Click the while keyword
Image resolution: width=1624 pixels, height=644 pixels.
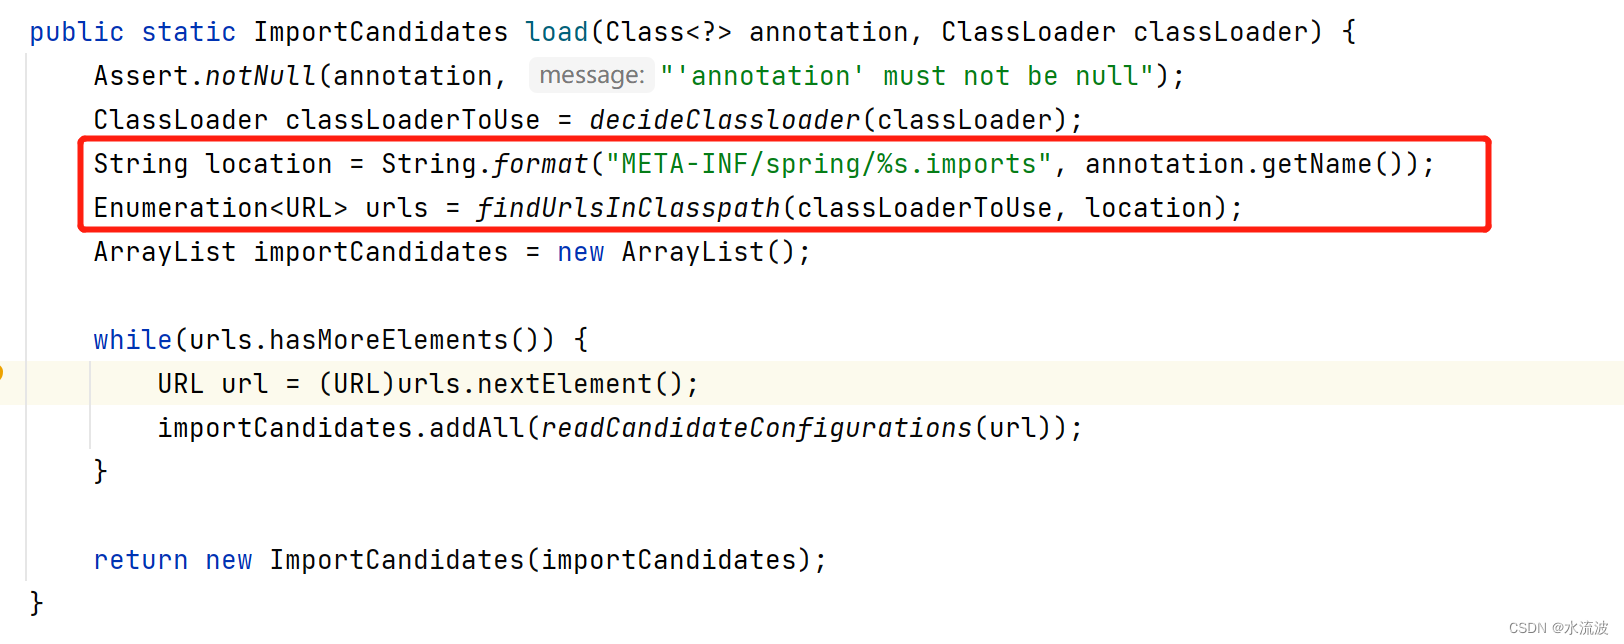tap(133, 340)
